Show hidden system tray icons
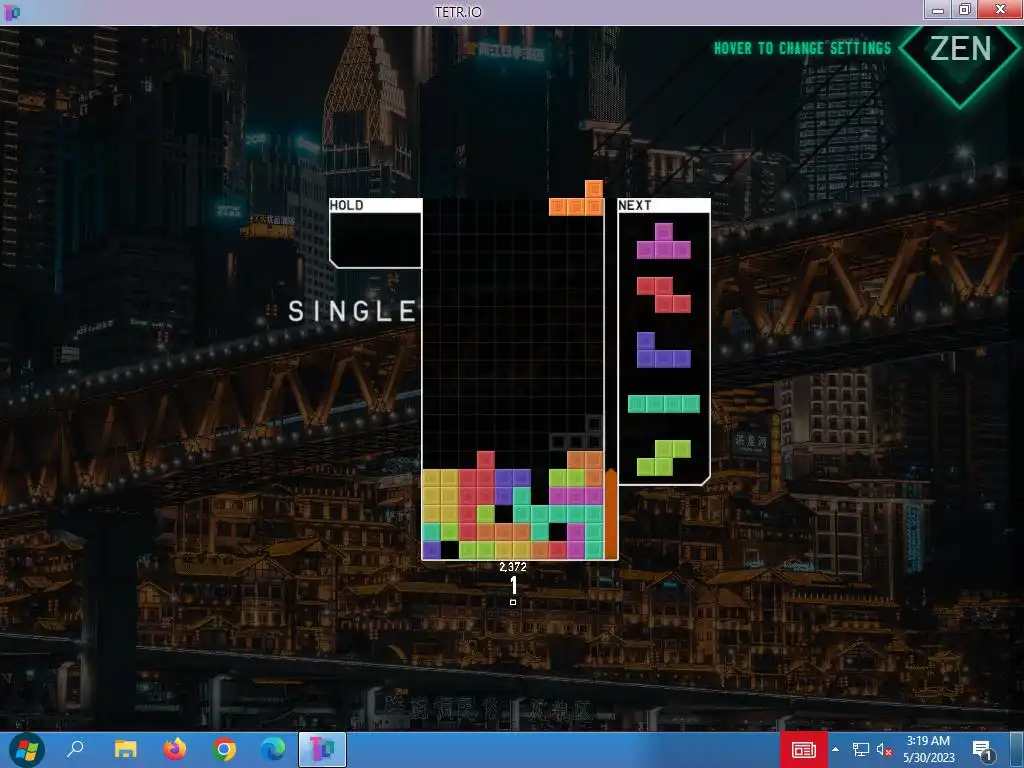This screenshot has height=768, width=1024. (835, 750)
